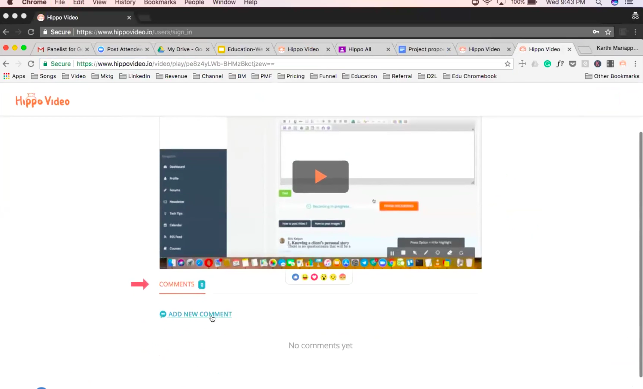Screen dimensions: 643x389
Task: Click the page vertical scrollbar
Action: pyautogui.click(x=641, y=254)
